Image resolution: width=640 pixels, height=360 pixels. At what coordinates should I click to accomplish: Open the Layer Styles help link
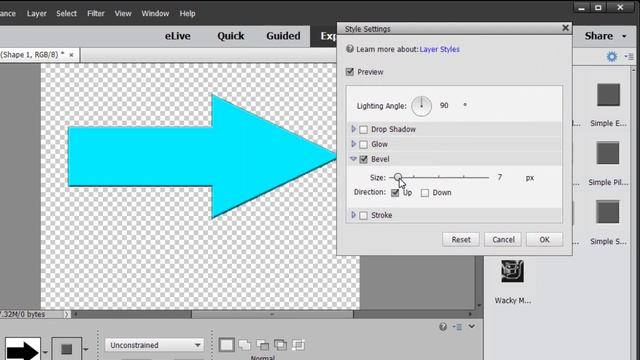[x=439, y=49]
